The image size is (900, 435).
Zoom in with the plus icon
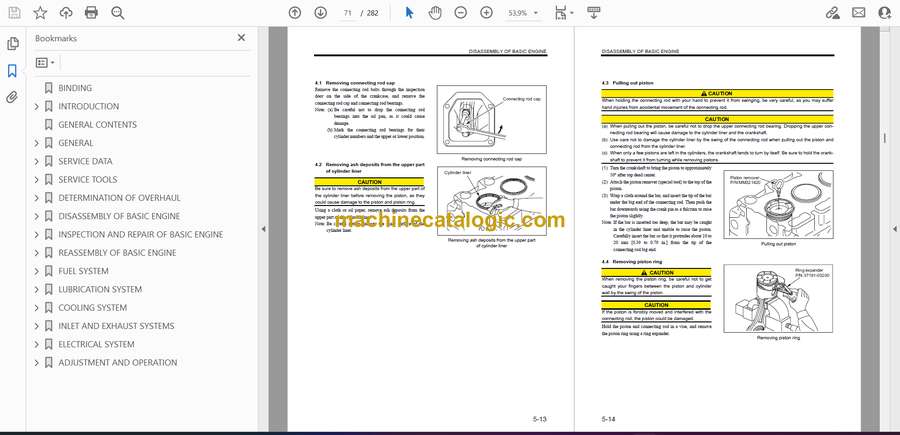486,13
